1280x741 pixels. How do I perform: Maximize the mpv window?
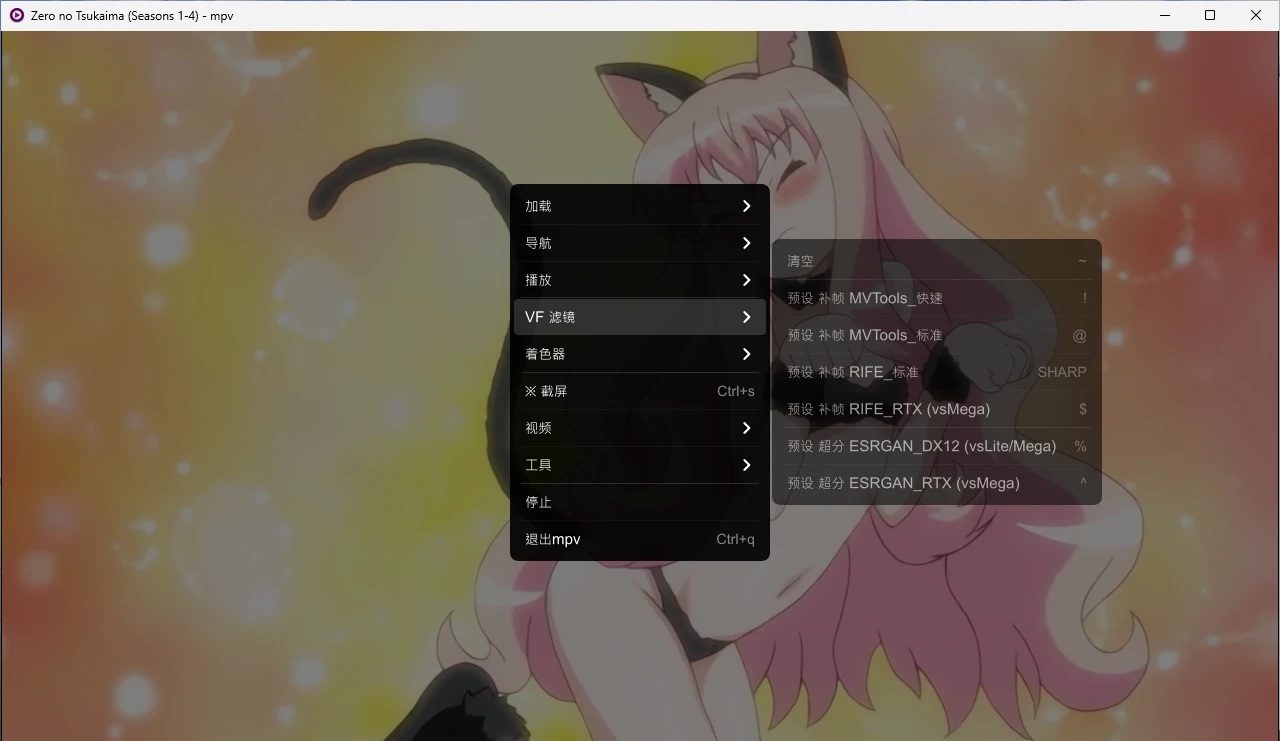click(x=1210, y=15)
